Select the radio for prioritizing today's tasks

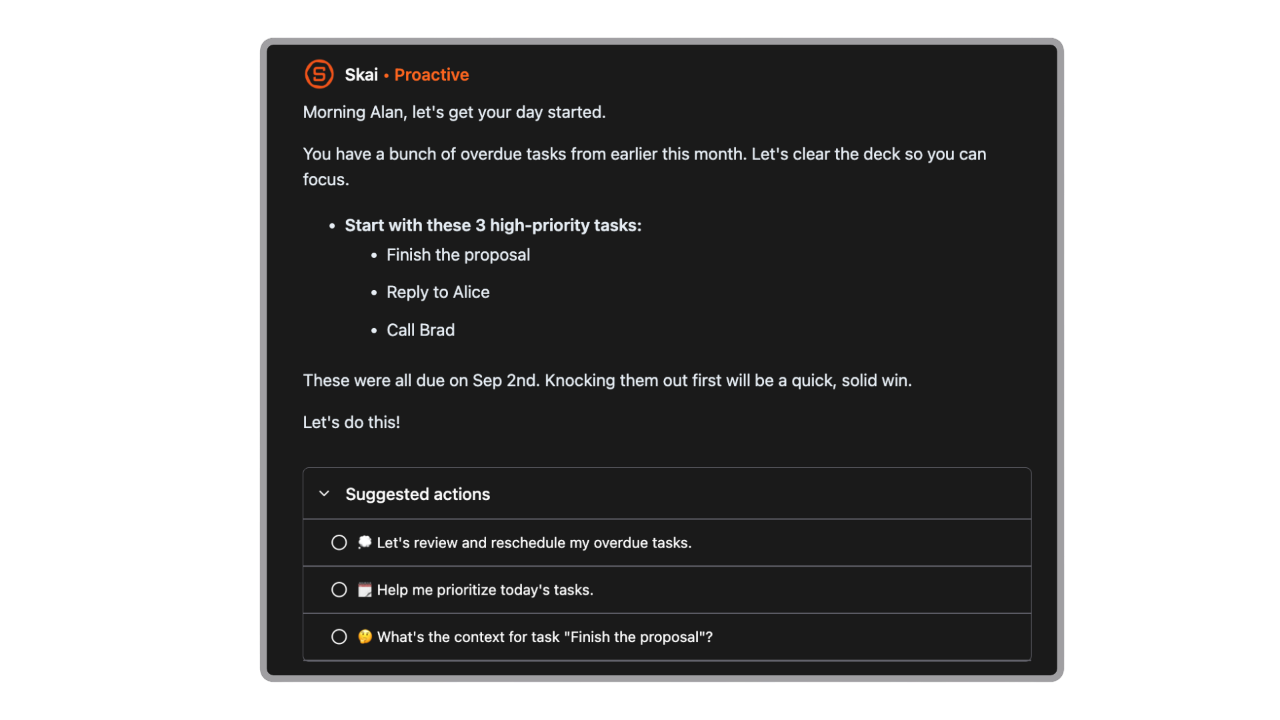pyautogui.click(x=339, y=589)
